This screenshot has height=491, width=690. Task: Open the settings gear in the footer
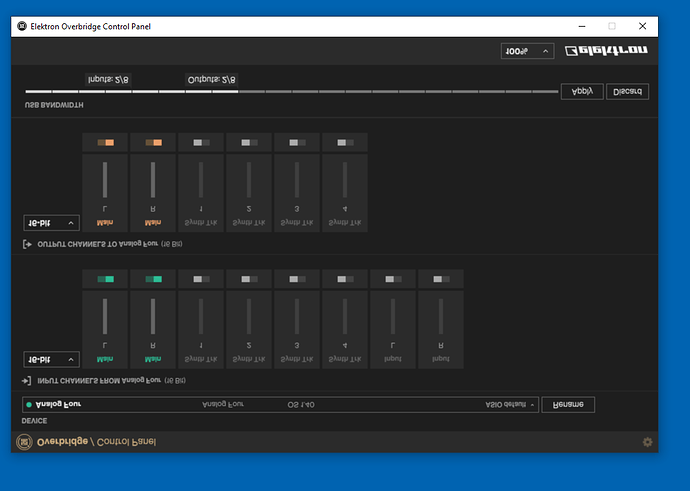[x=647, y=442]
